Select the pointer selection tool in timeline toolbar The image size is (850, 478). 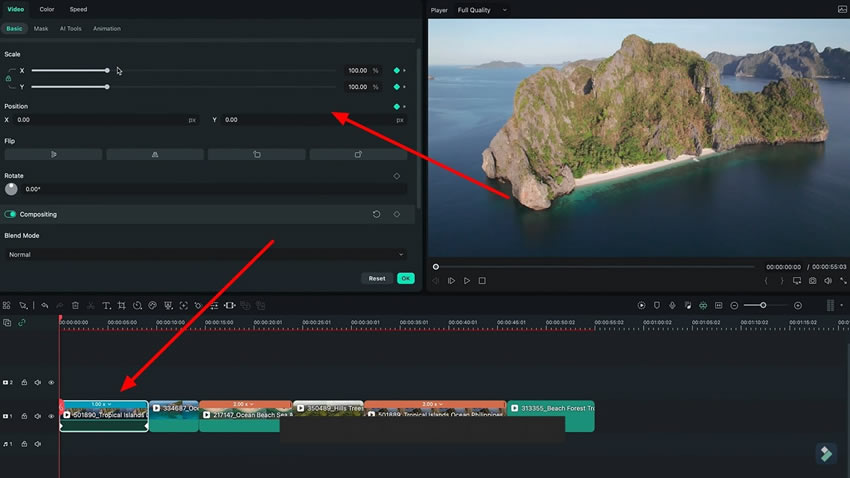point(23,306)
